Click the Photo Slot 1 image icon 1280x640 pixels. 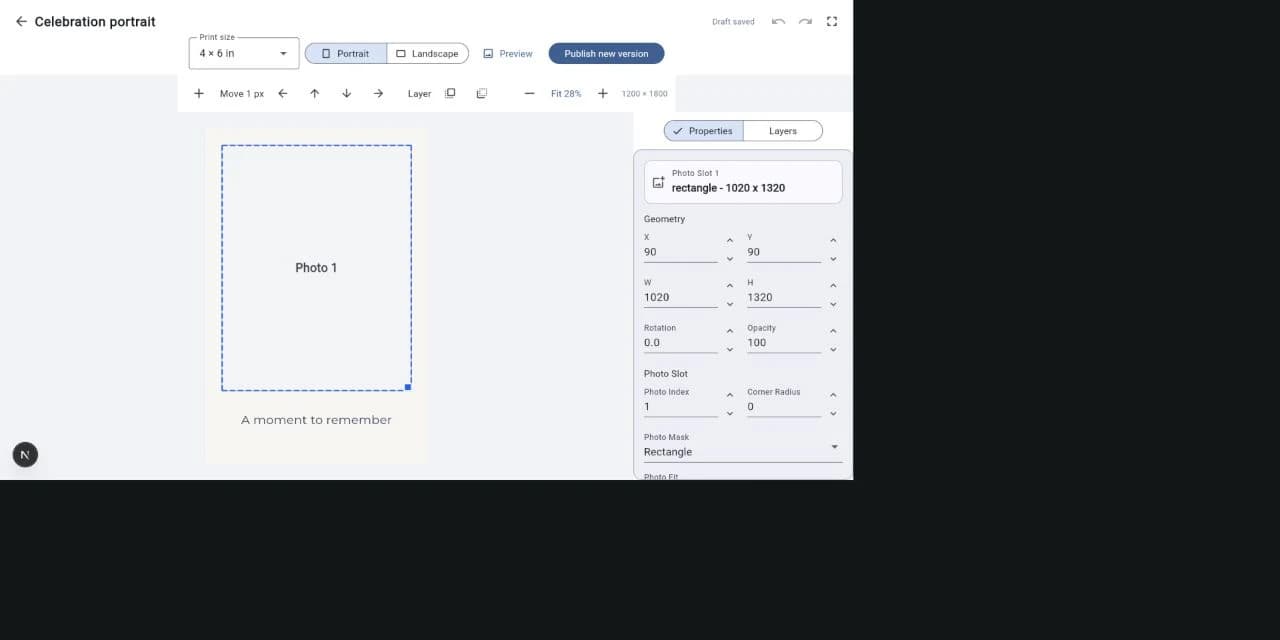click(x=658, y=182)
